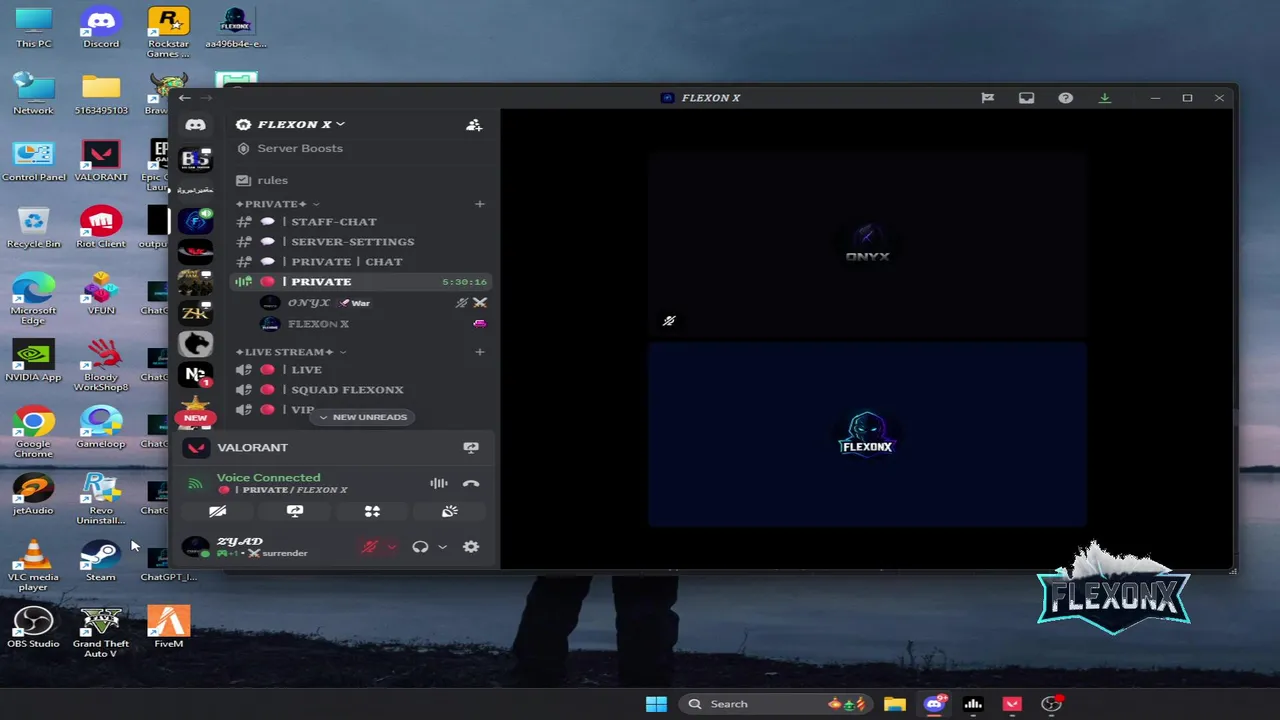Viewport: 1280px width, 720px height.
Task: Open Windows Start menu
Action: tap(656, 704)
